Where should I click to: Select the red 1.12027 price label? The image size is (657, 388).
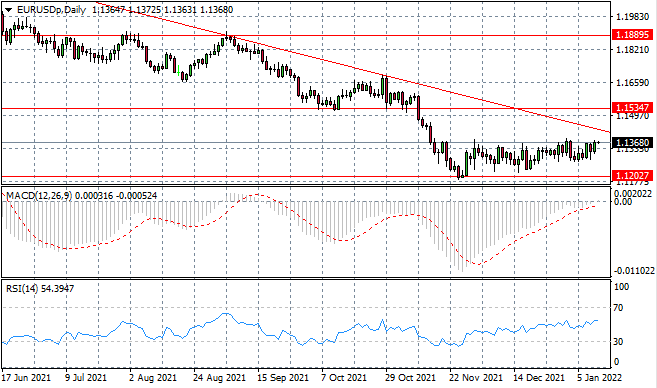coord(633,176)
